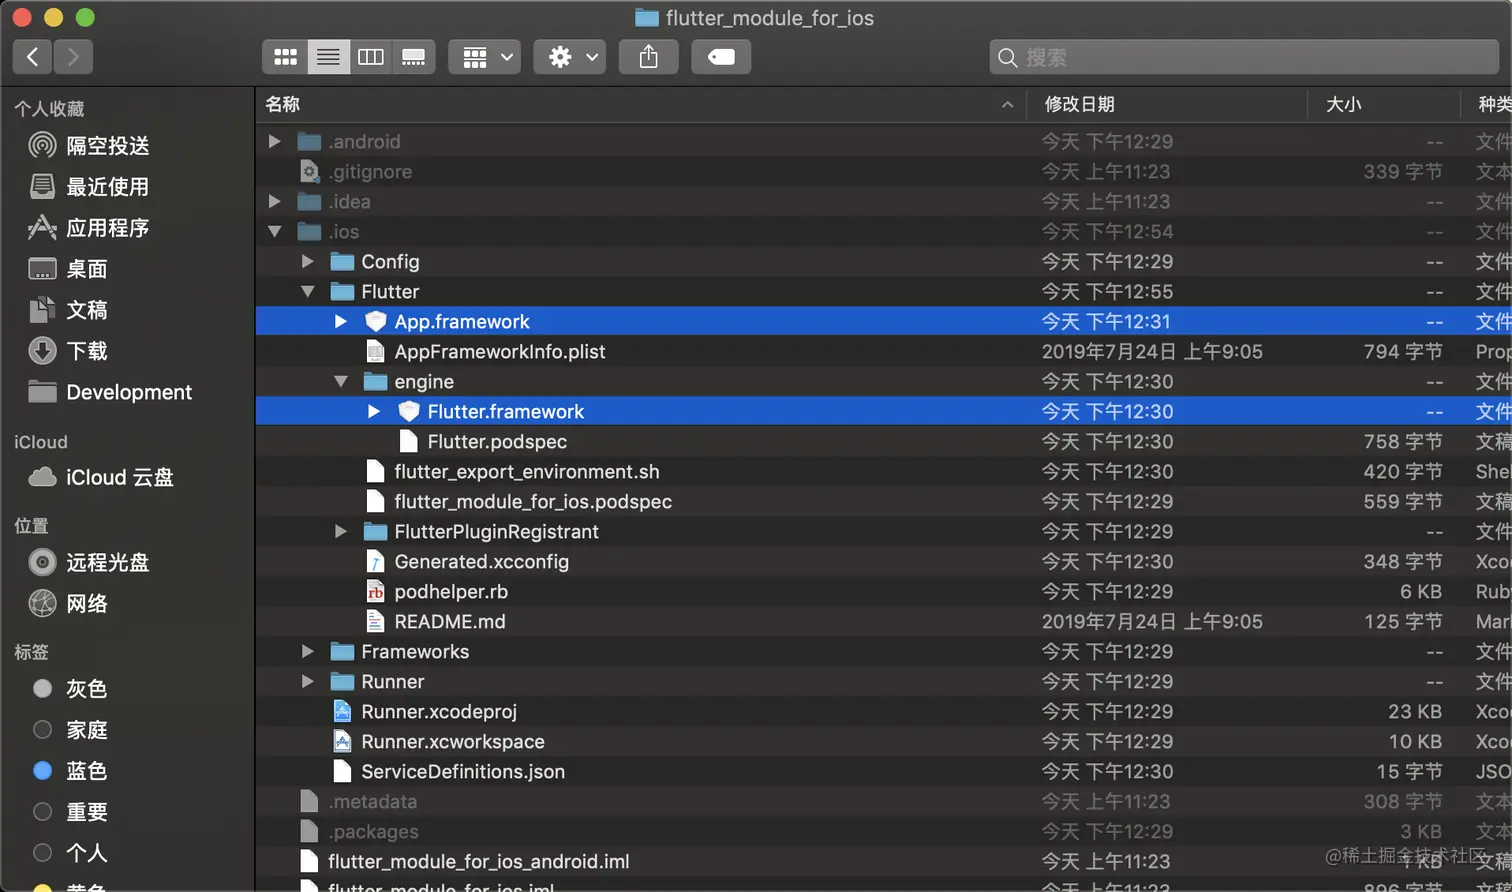Expand the .idea folder

coord(274,202)
